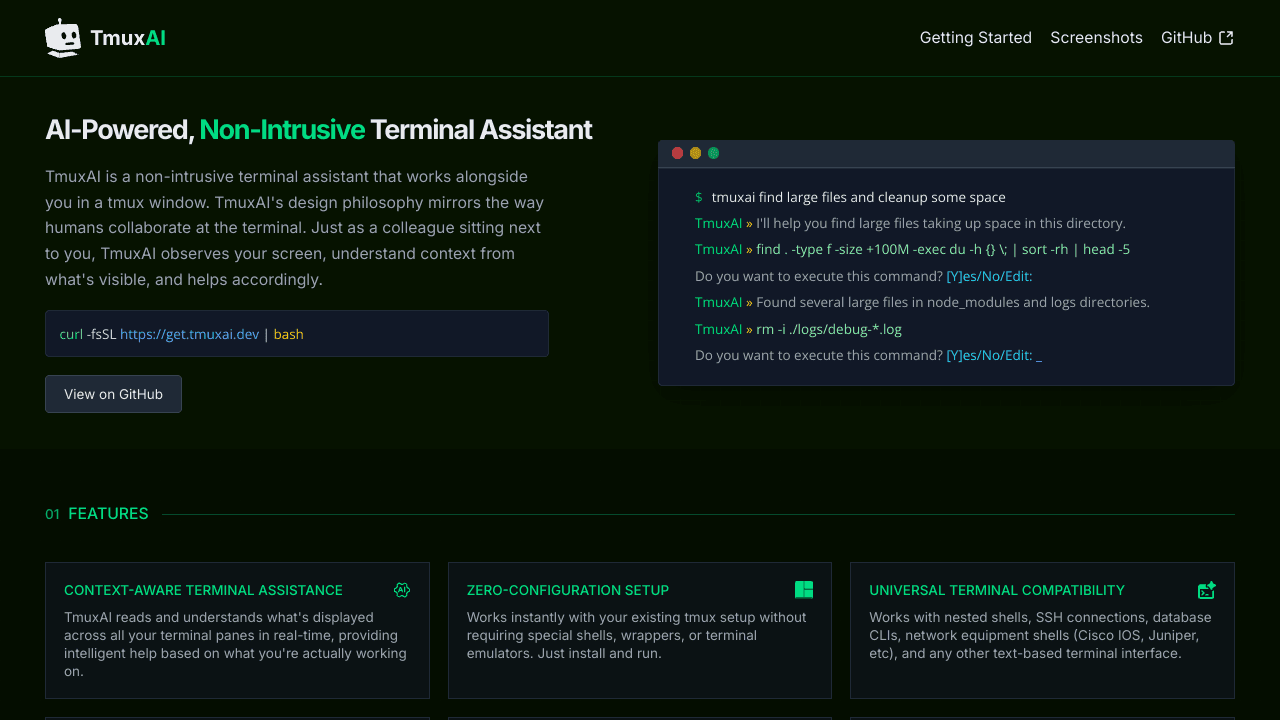Click the green dot in terminal window
The height and width of the screenshot is (720, 1280).
click(713, 153)
